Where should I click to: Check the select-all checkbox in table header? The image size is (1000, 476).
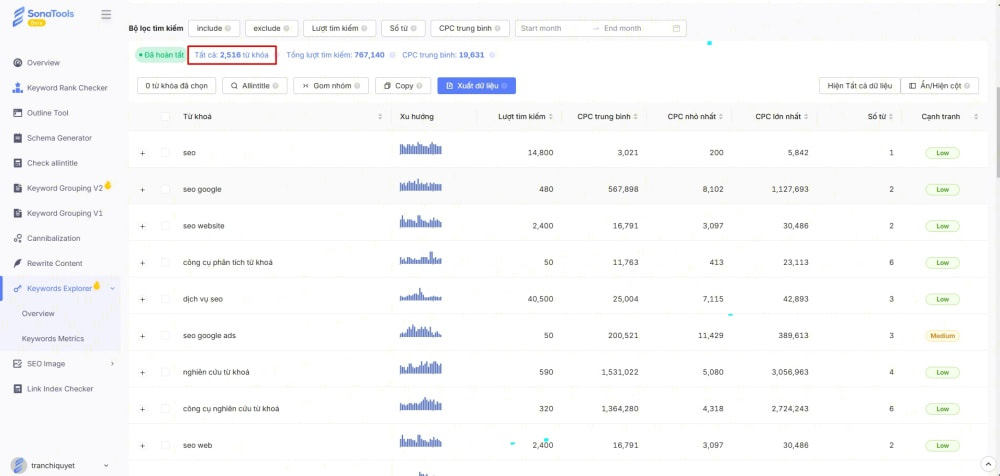click(x=165, y=117)
